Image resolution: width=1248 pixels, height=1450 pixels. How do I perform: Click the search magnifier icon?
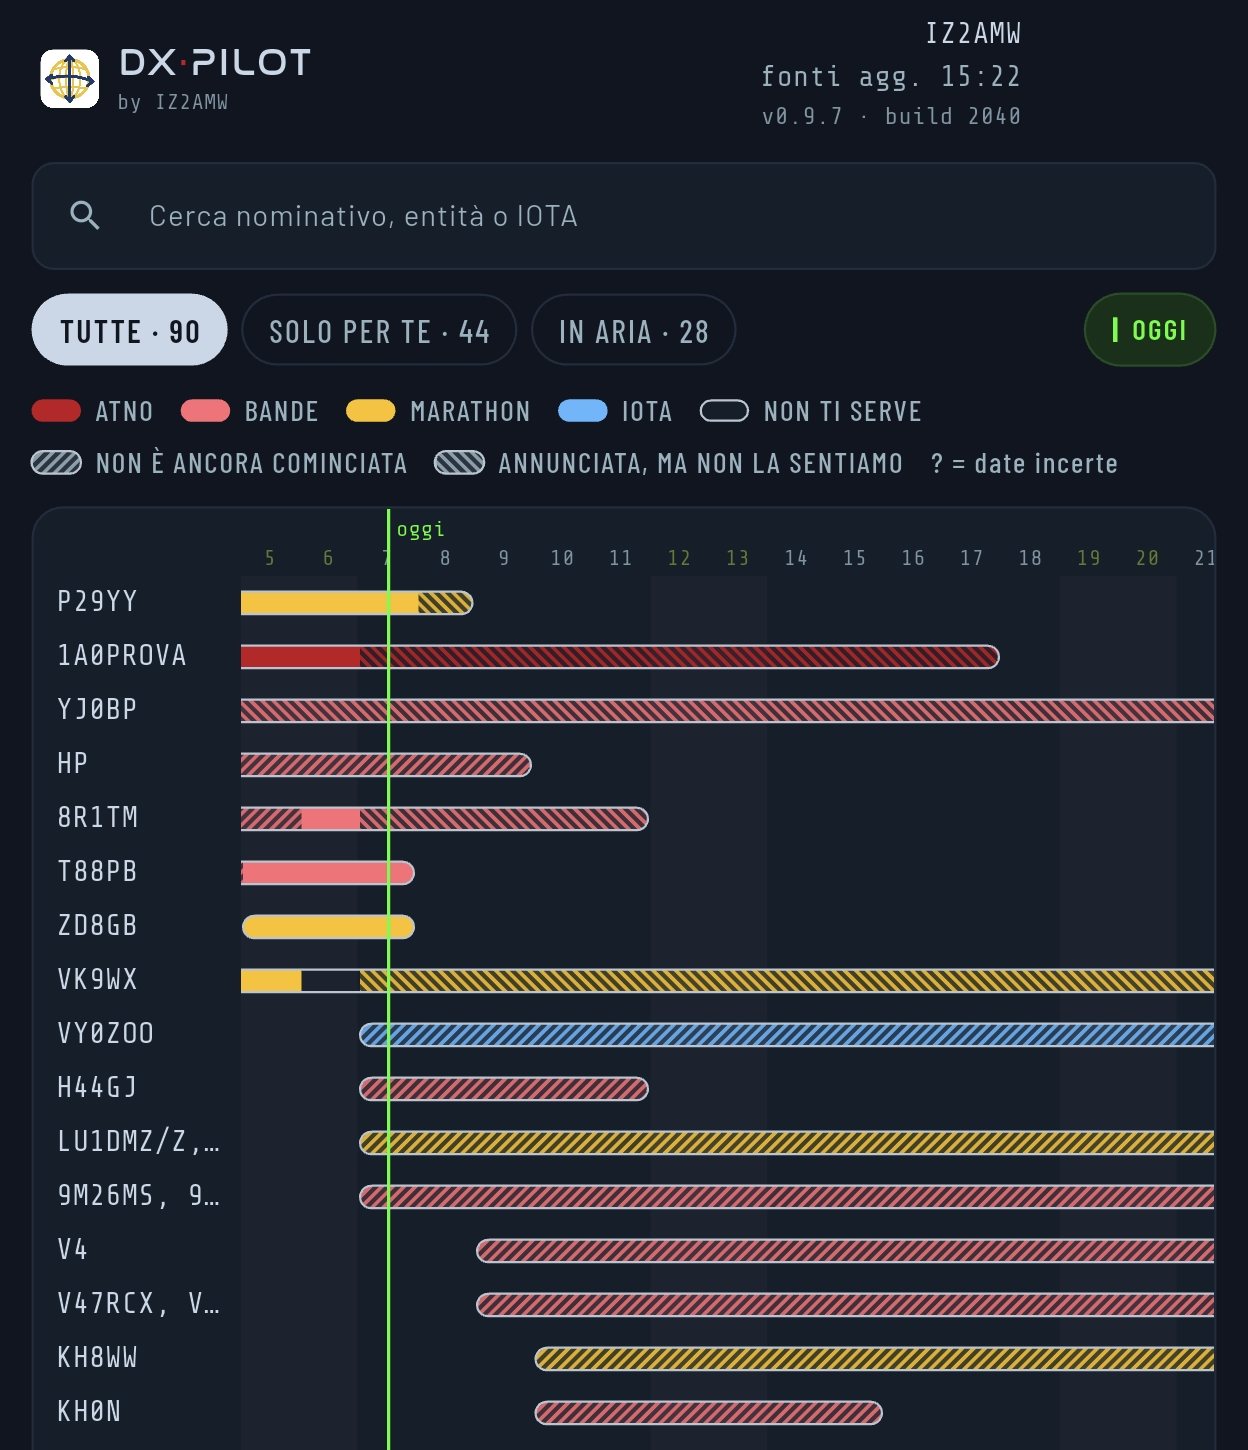pos(85,215)
